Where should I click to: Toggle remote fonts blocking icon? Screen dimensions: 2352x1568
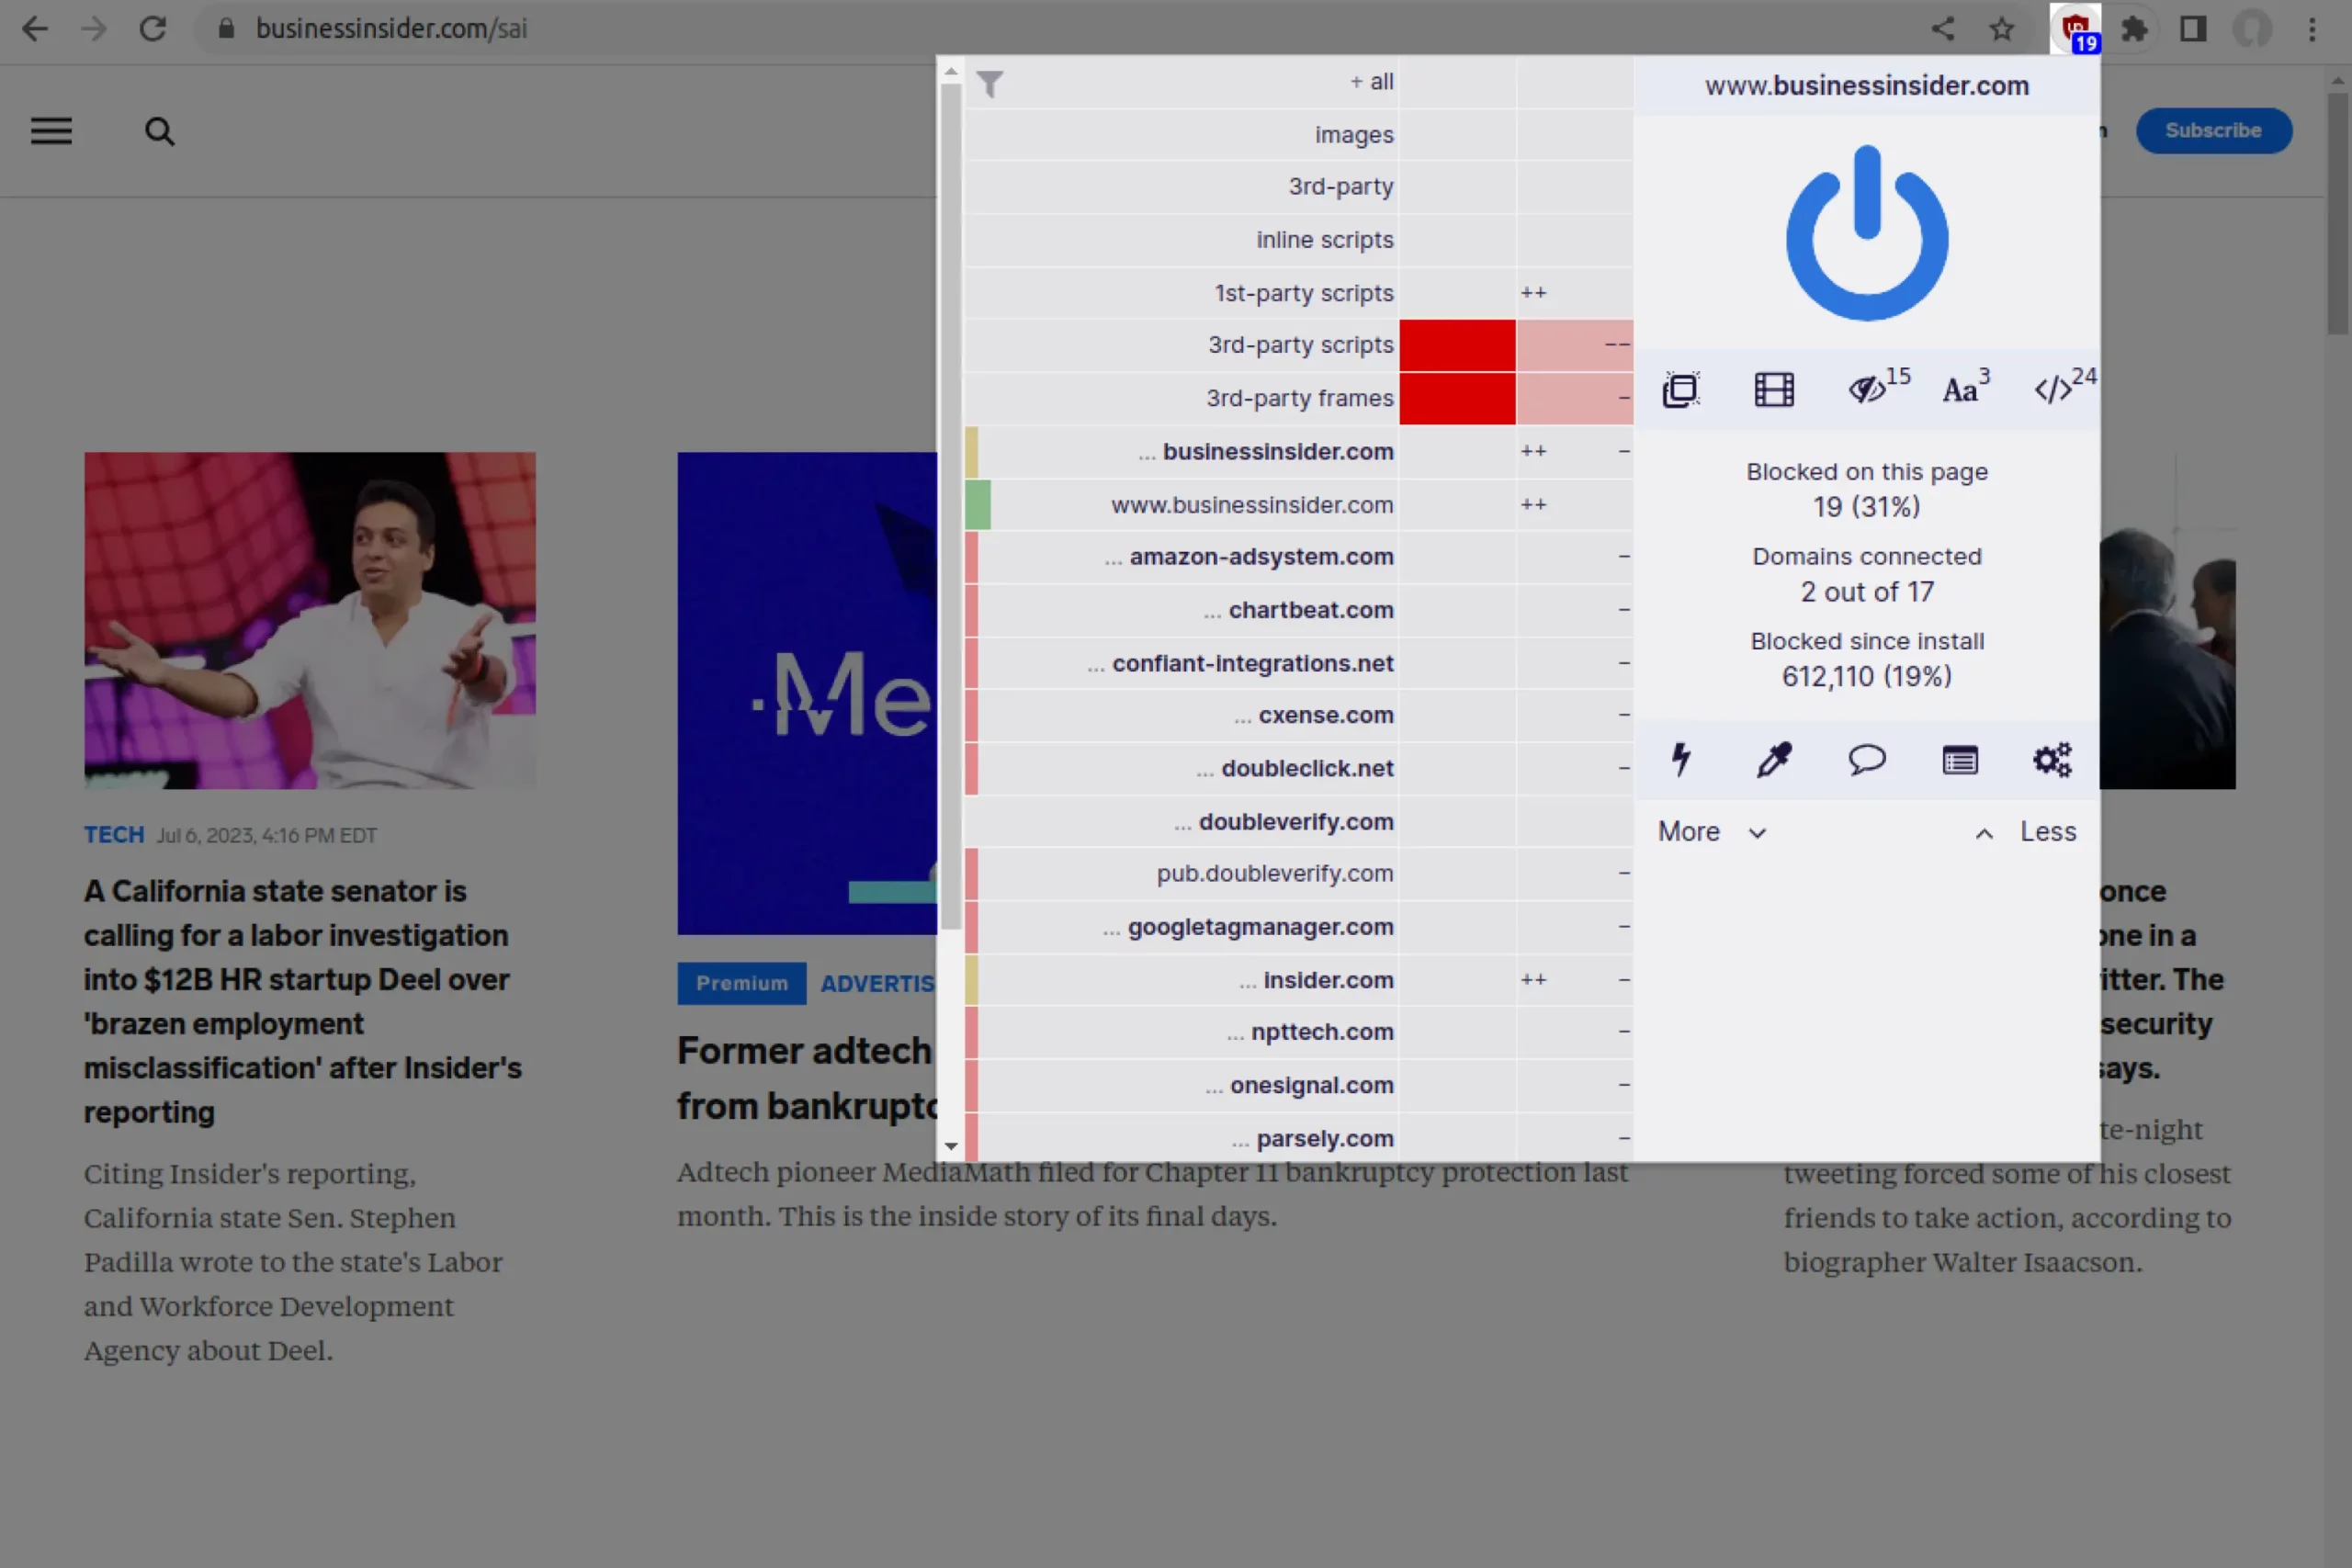pyautogui.click(x=1961, y=388)
